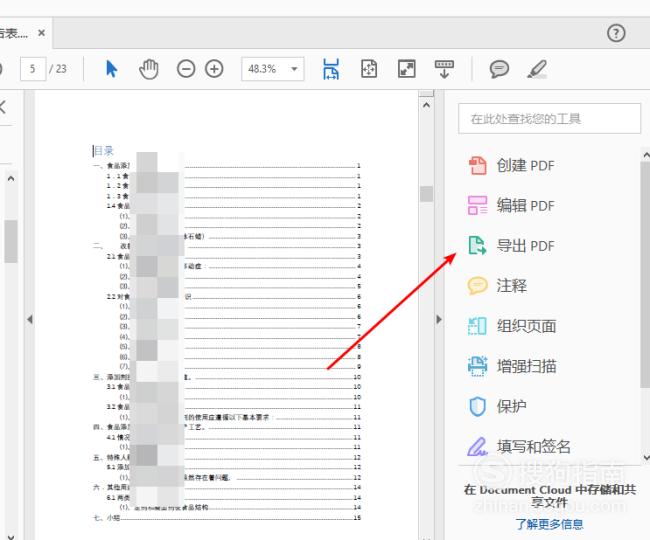650x540 pixels.
Task: Open the 填写和签名 tool
Action: [534, 446]
